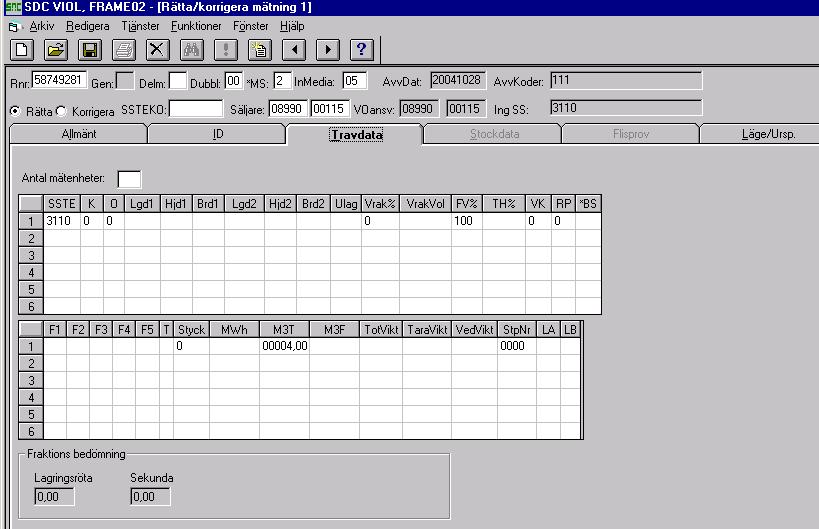Click the SSTEKO input field
Screen dimensions: 819x529
tap(196, 109)
